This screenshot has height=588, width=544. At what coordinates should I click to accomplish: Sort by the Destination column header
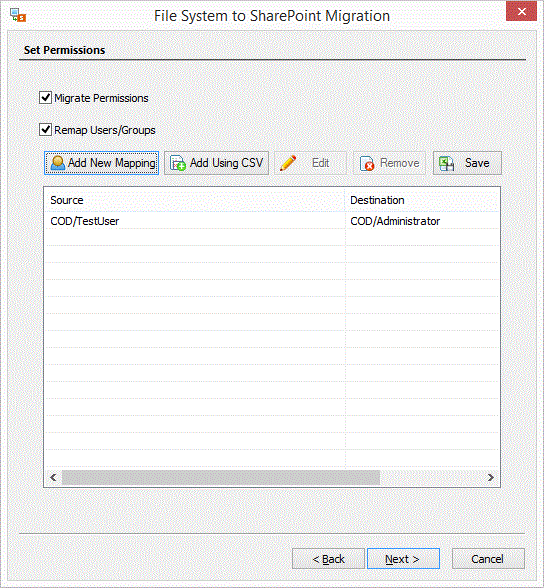[x=422, y=200]
